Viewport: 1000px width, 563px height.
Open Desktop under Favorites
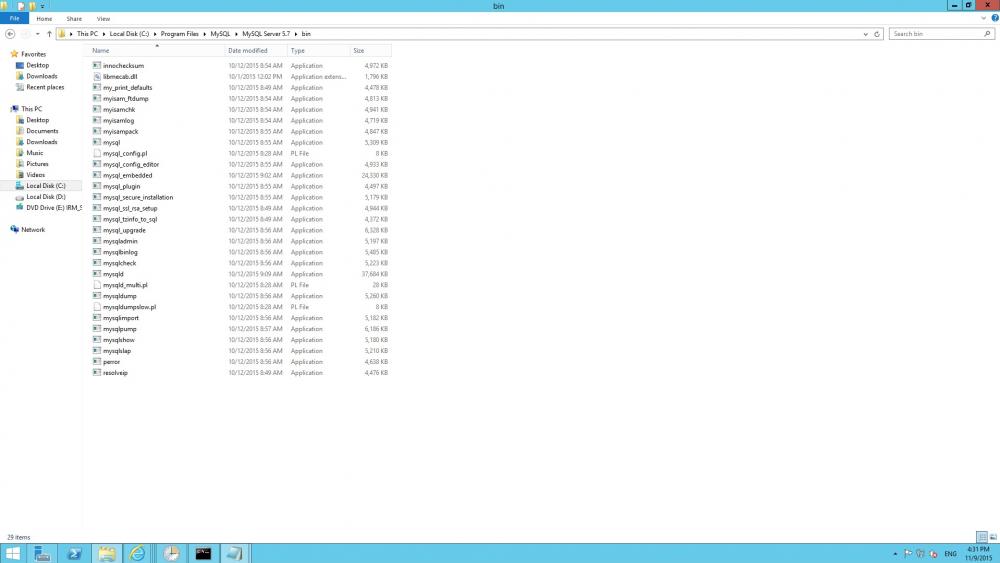(38, 65)
